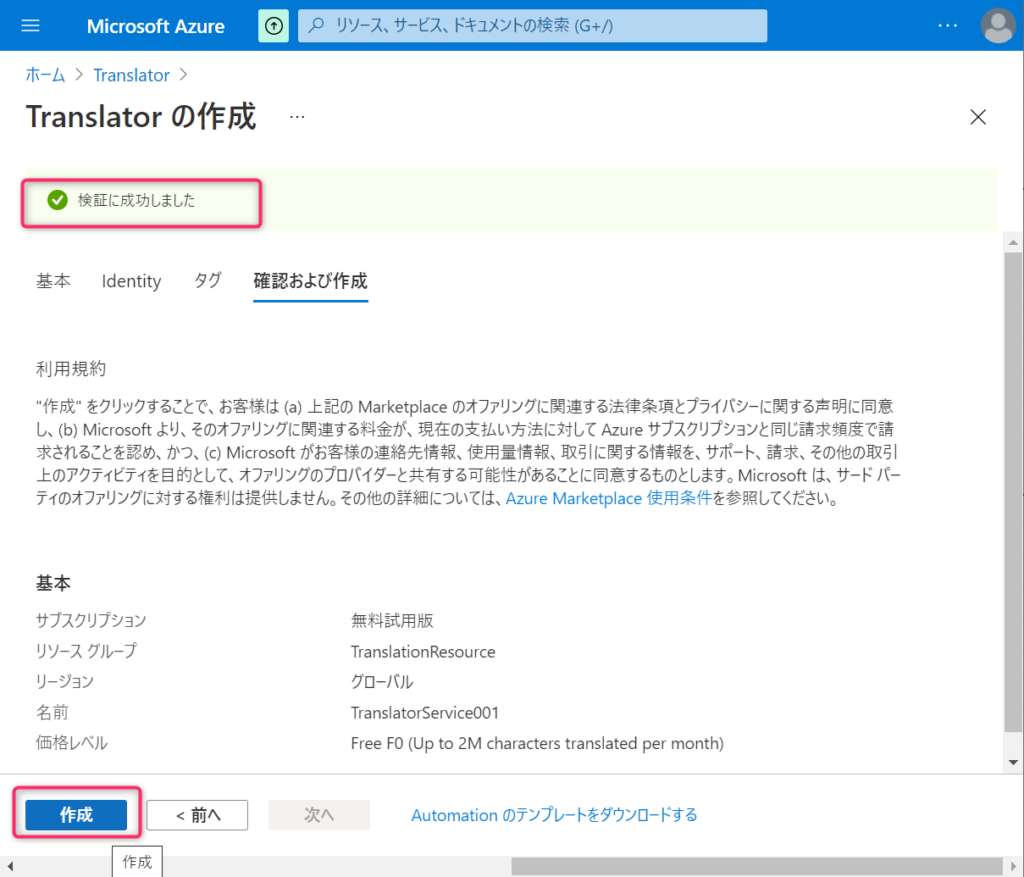Click the search magnifier icon
Image resolution: width=1024 pixels, height=877 pixels.
(317, 25)
